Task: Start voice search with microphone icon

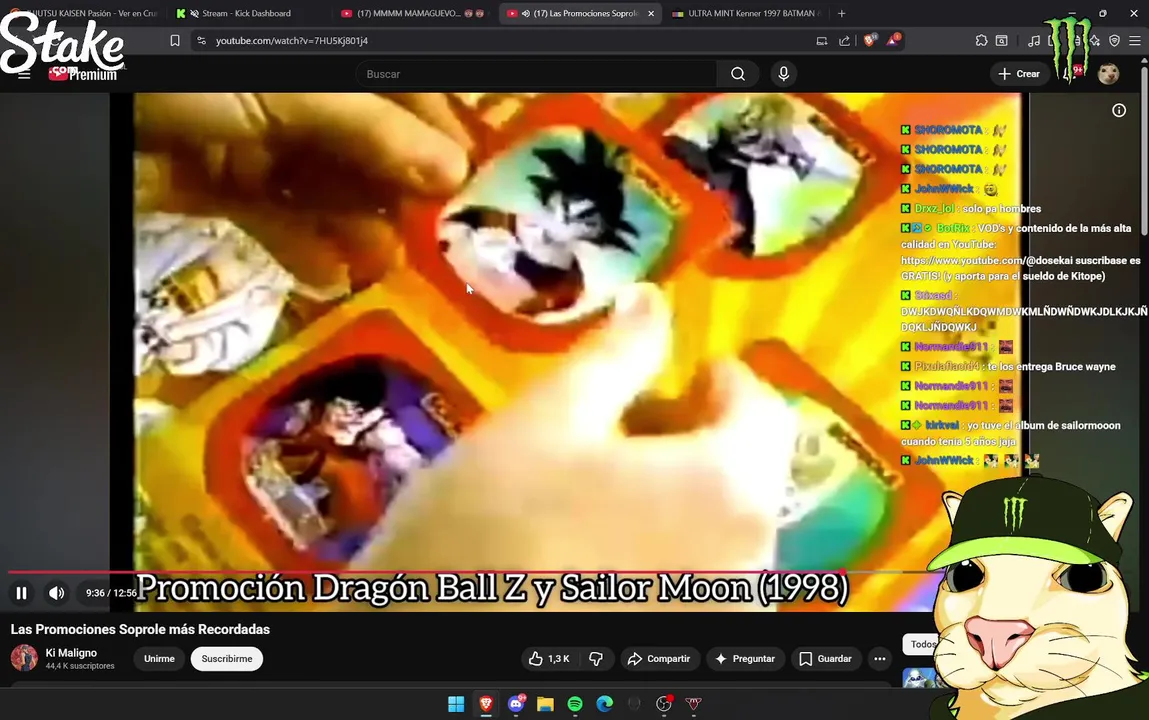Action: pyautogui.click(x=783, y=74)
